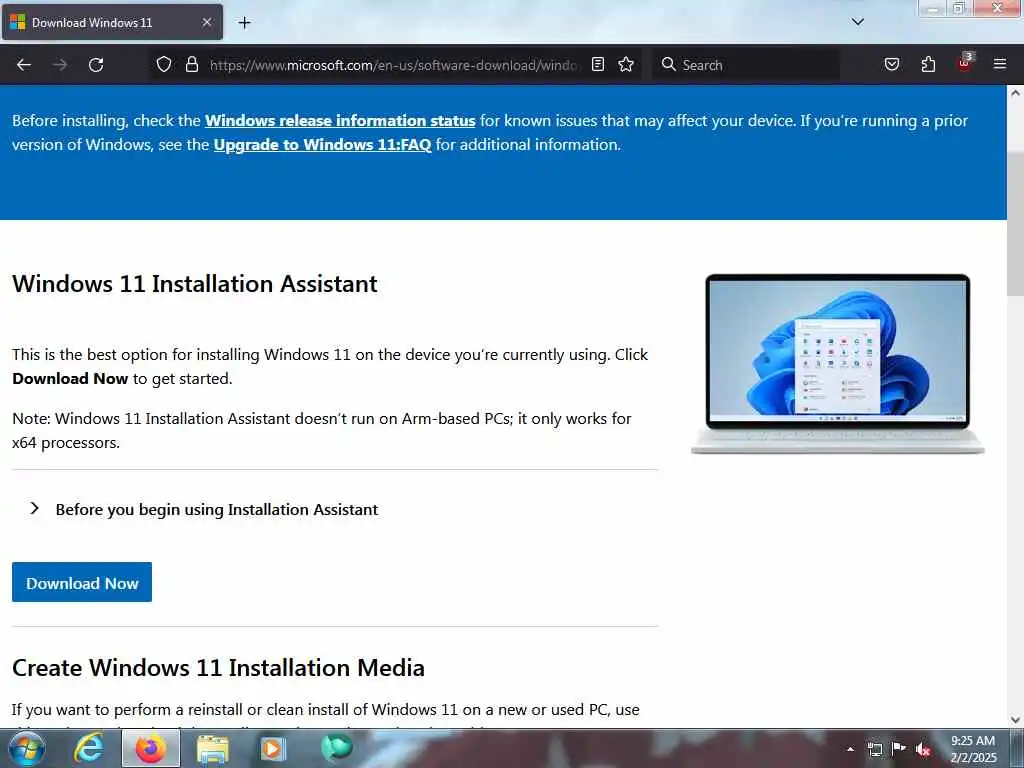Viewport: 1024px width, 768px height.
Task: Click the page scroll up arrow
Action: 1016,93
